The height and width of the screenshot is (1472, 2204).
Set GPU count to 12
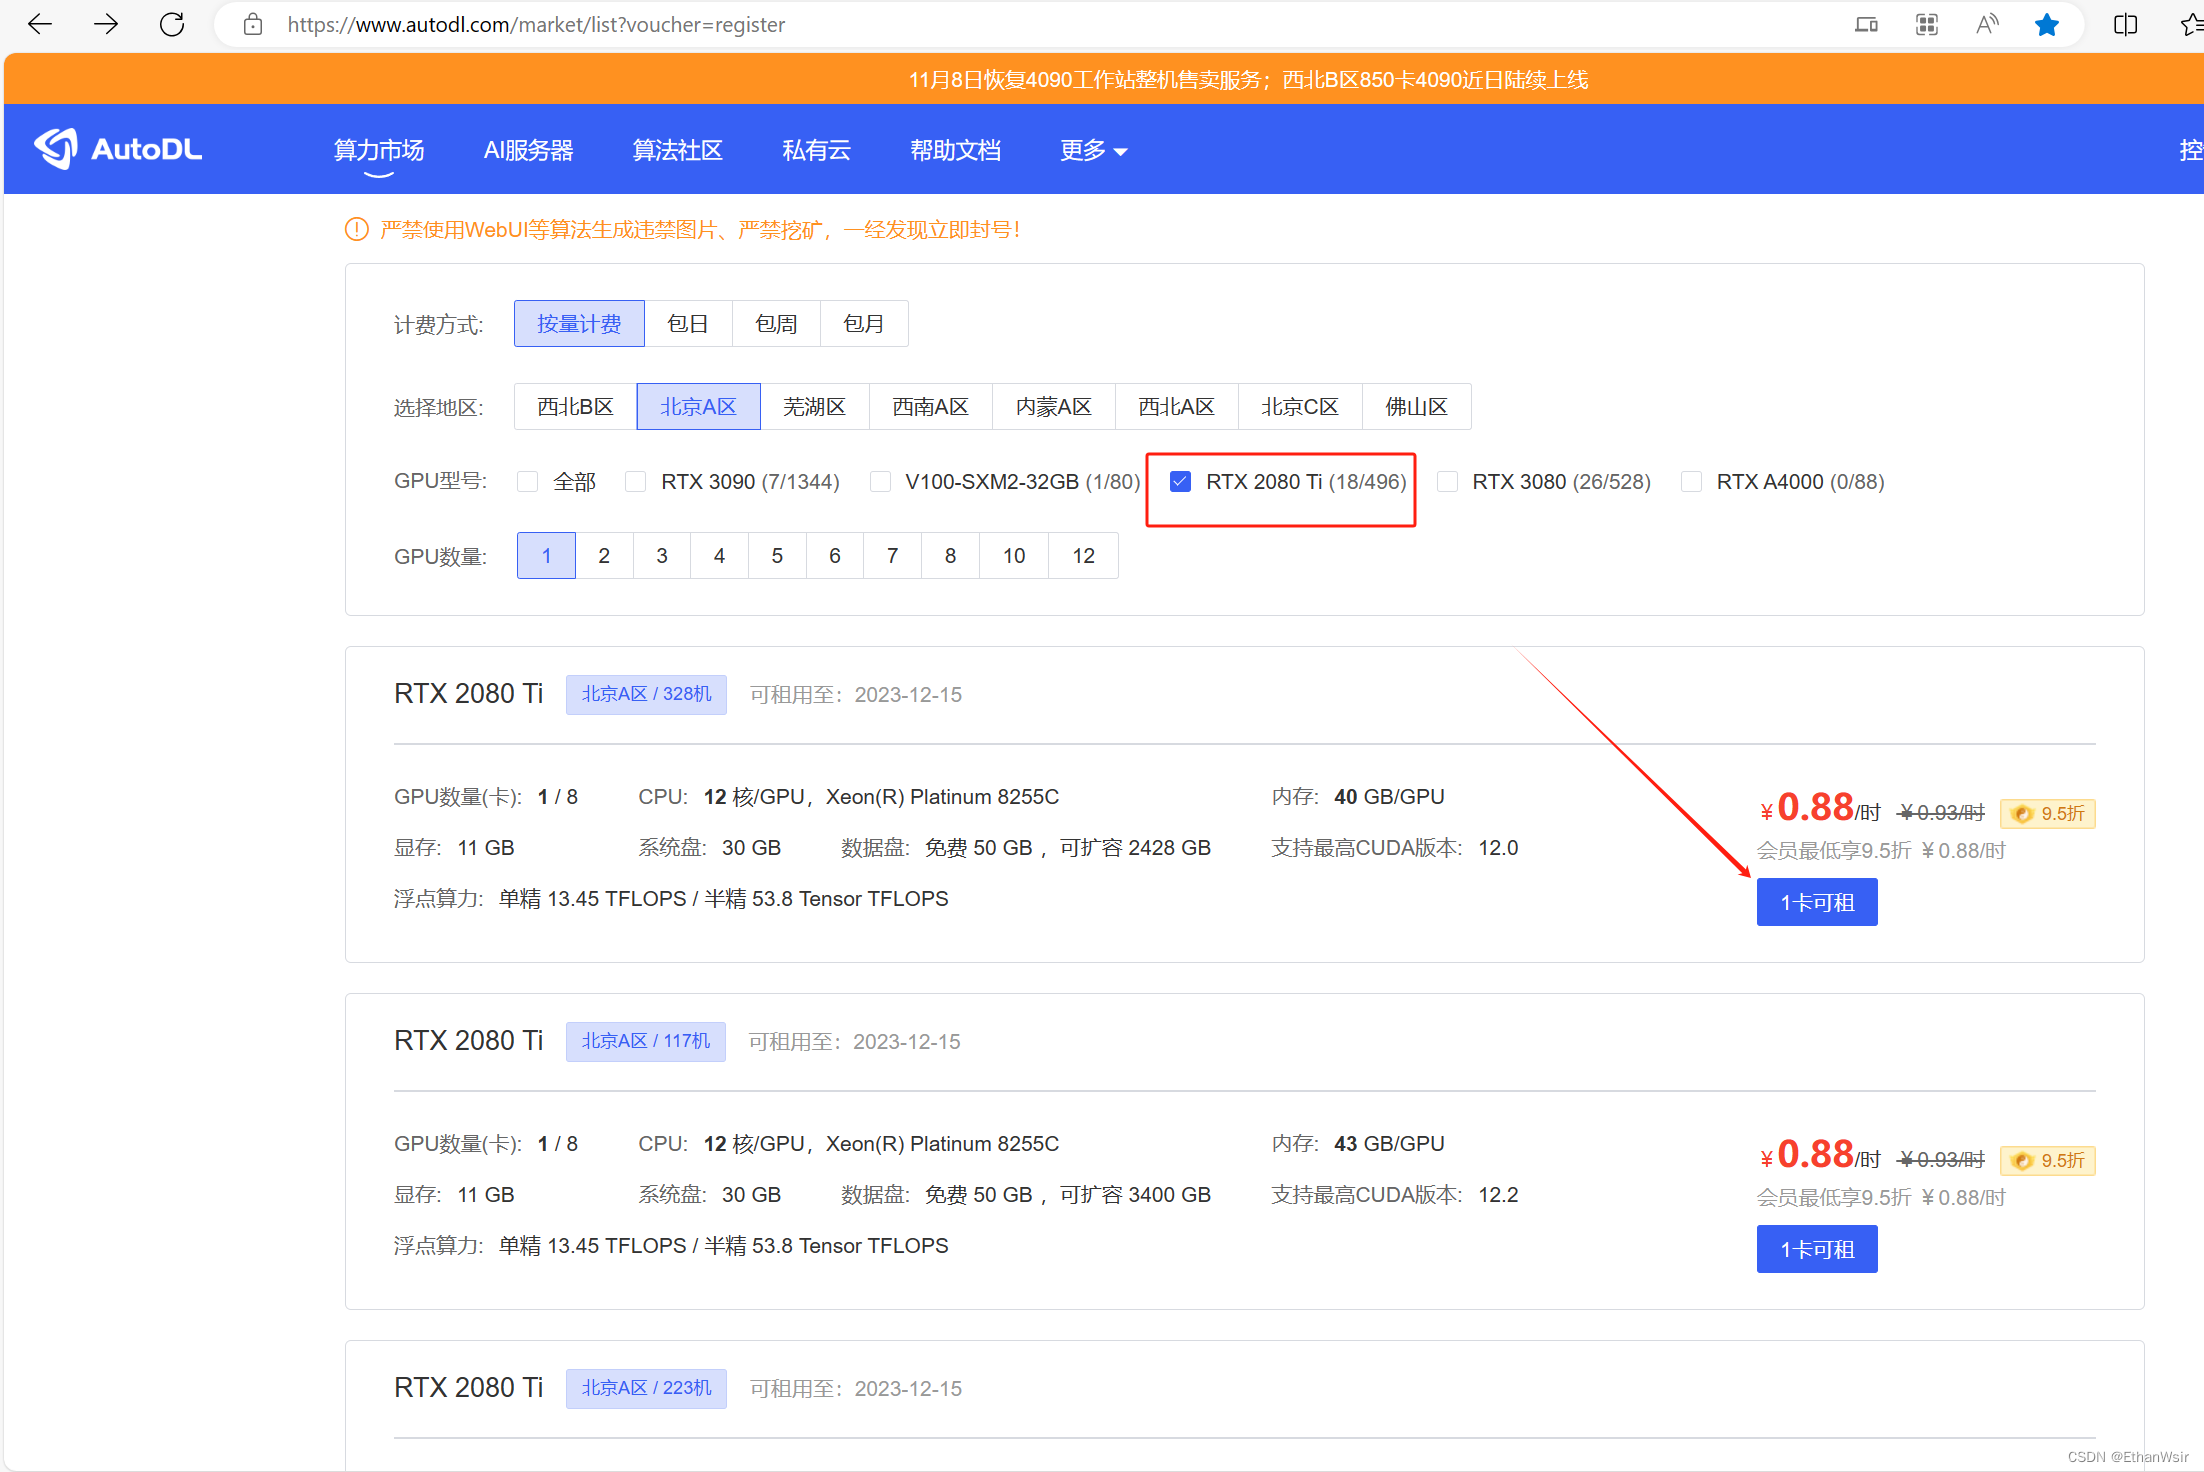1084,556
